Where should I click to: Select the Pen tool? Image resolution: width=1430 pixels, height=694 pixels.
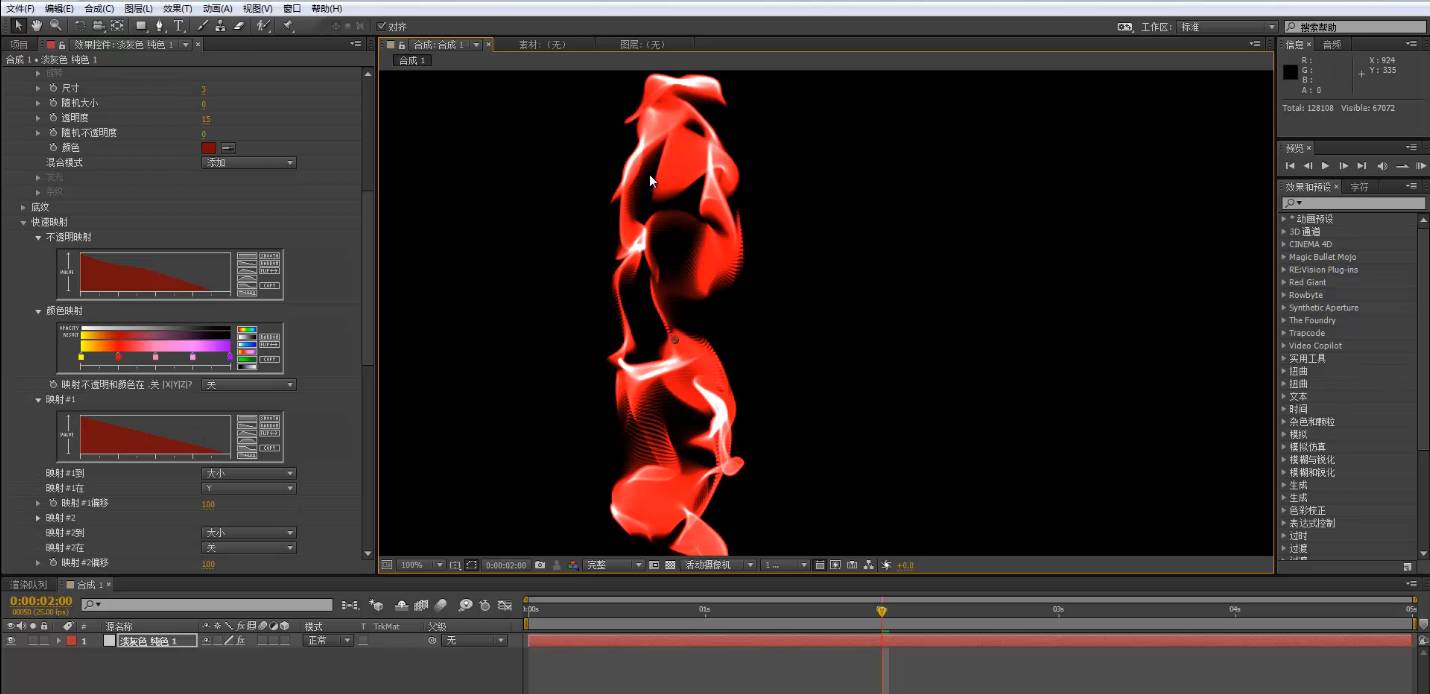click(159, 25)
